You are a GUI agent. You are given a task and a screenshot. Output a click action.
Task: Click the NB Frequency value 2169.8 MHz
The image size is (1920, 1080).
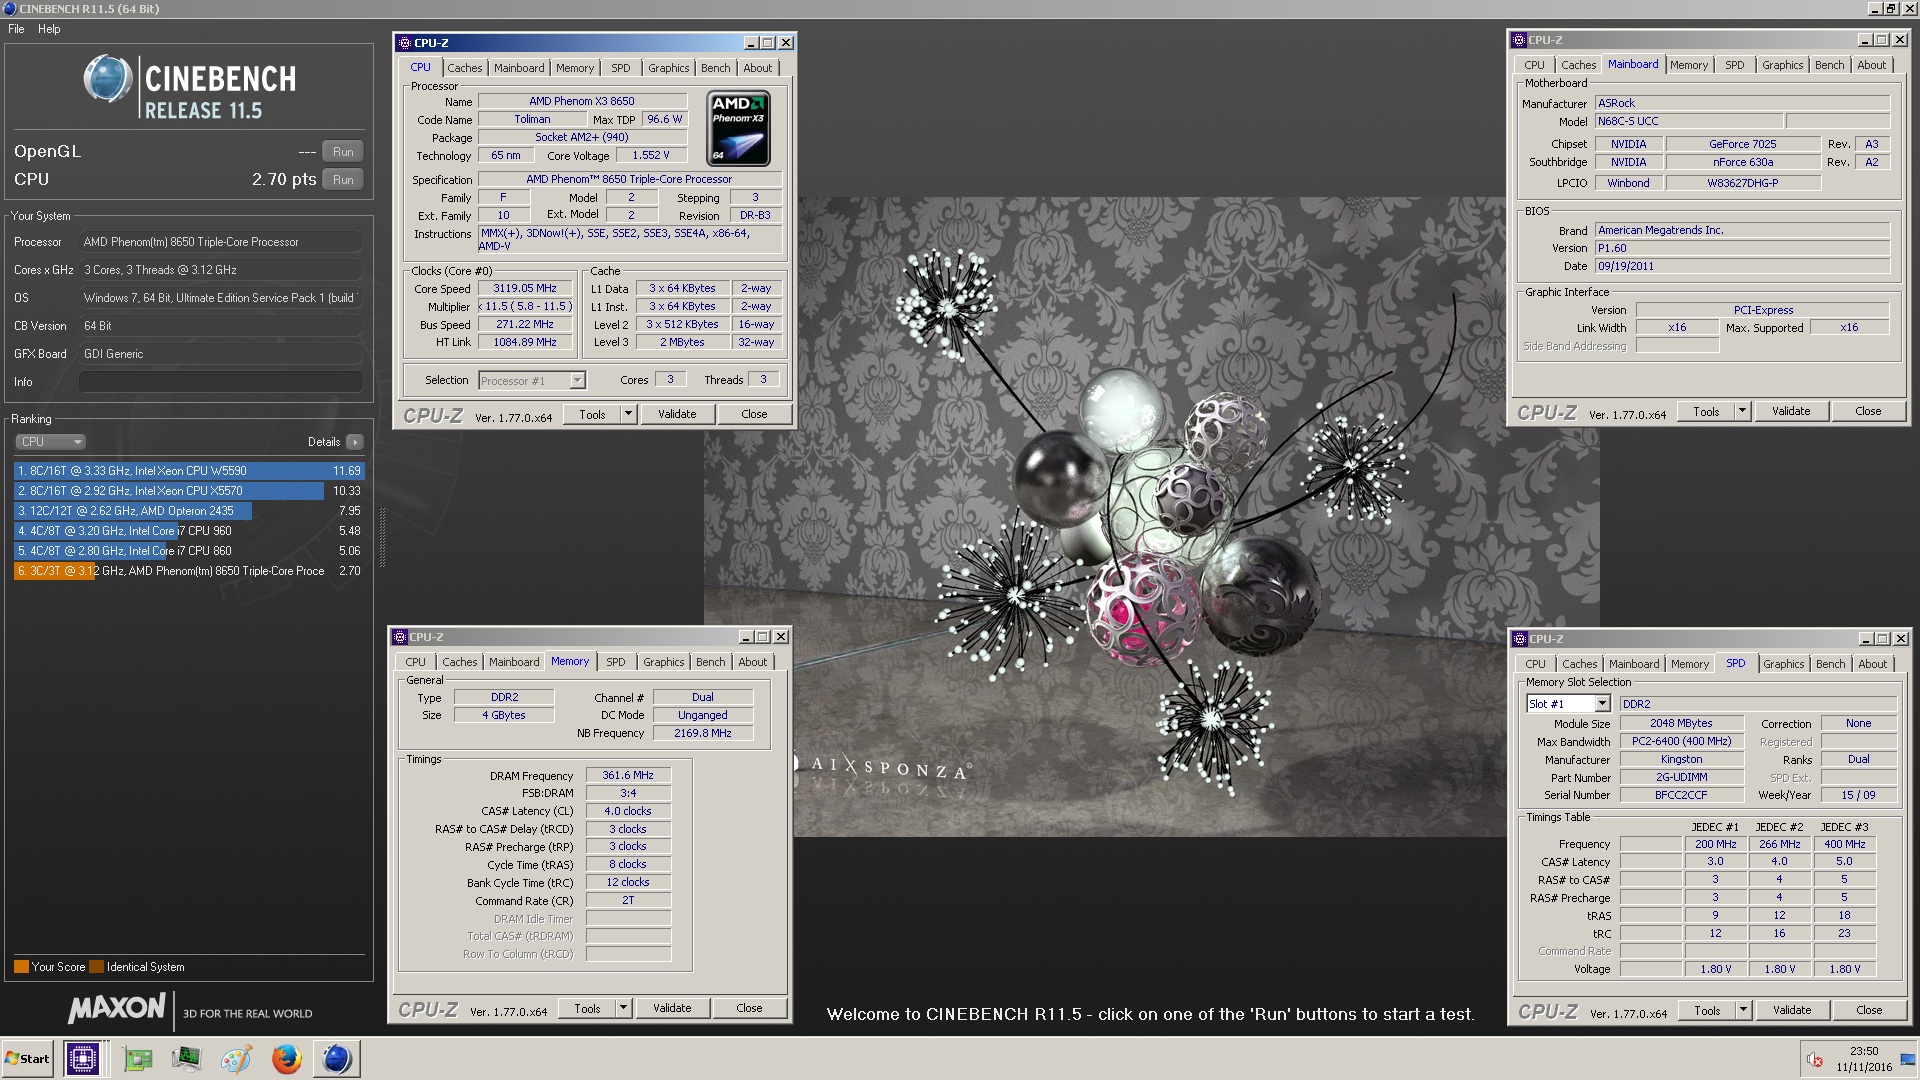click(x=702, y=733)
